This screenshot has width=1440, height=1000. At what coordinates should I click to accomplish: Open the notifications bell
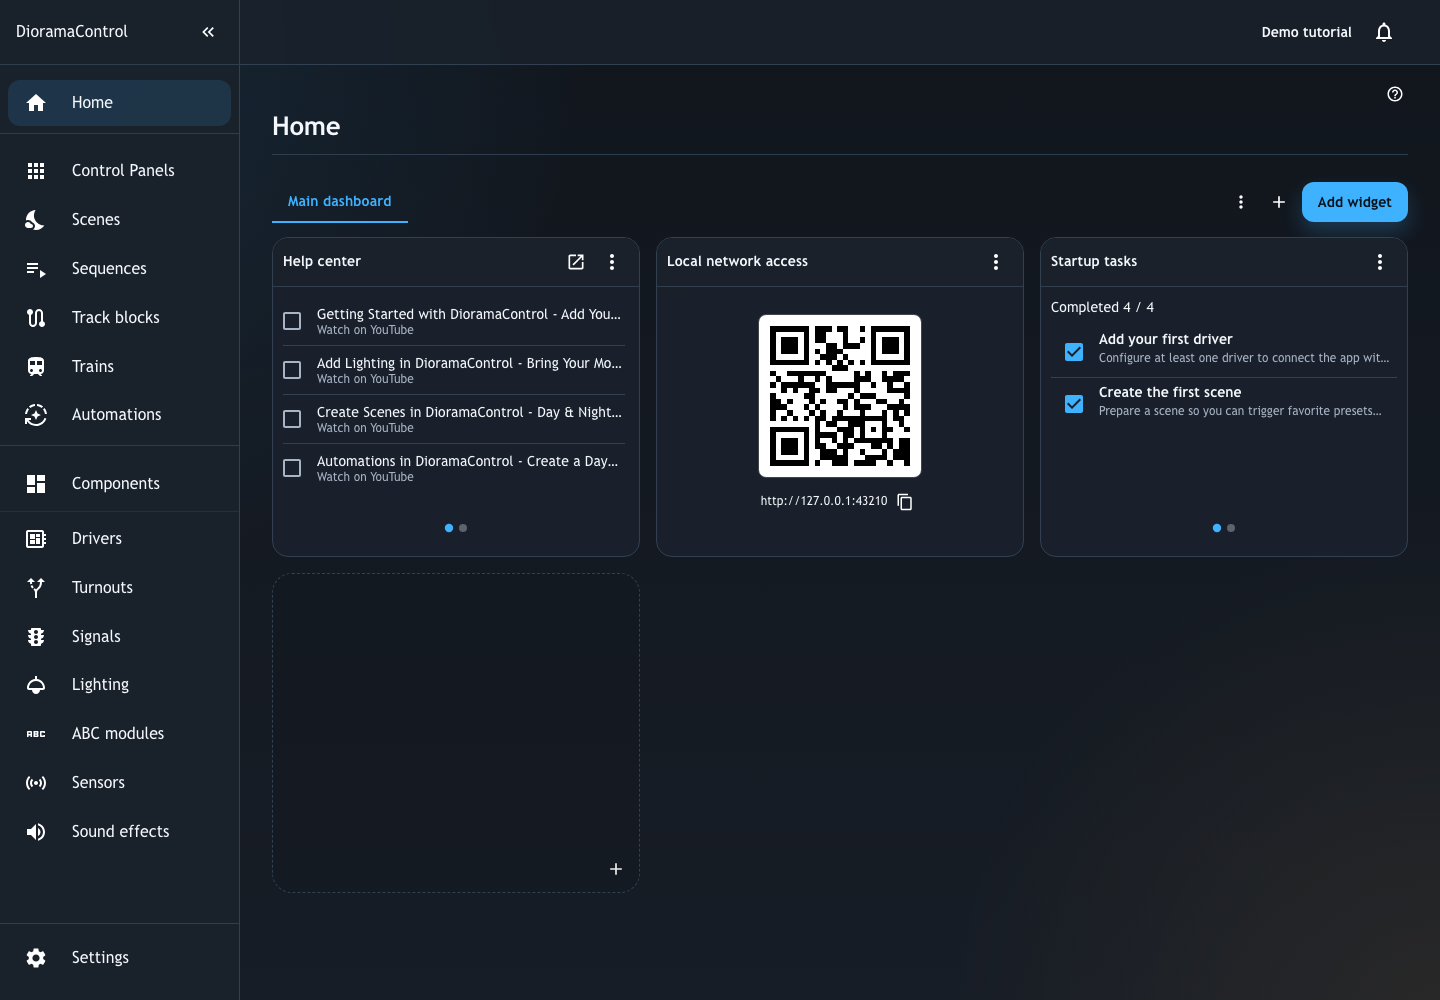(x=1384, y=32)
